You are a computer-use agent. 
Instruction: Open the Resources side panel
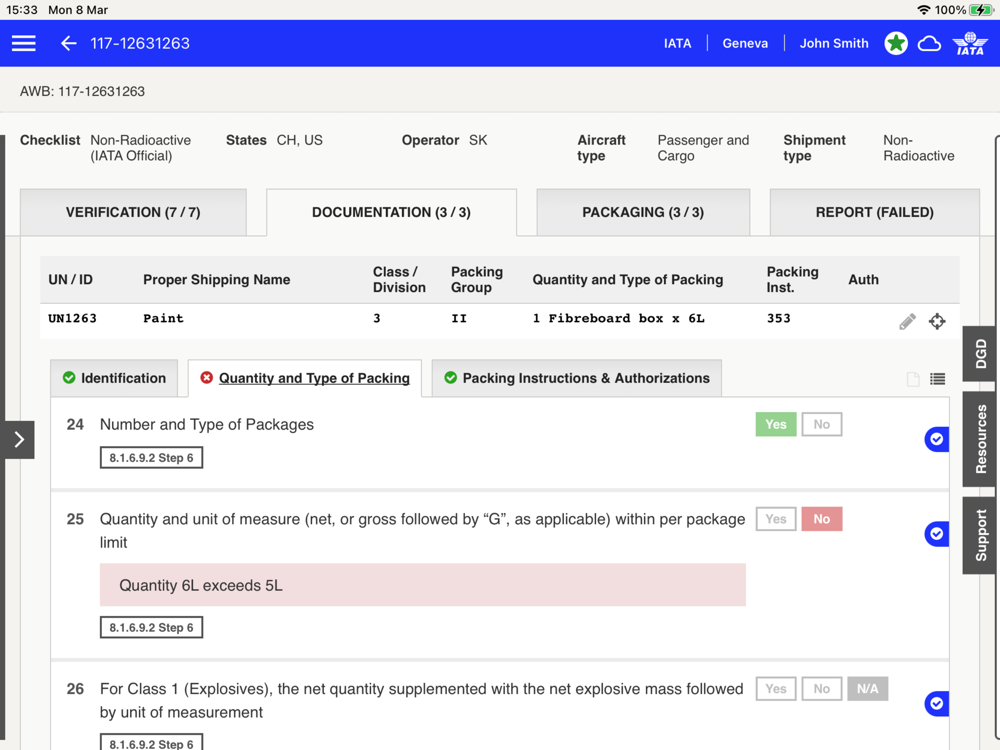(980, 439)
